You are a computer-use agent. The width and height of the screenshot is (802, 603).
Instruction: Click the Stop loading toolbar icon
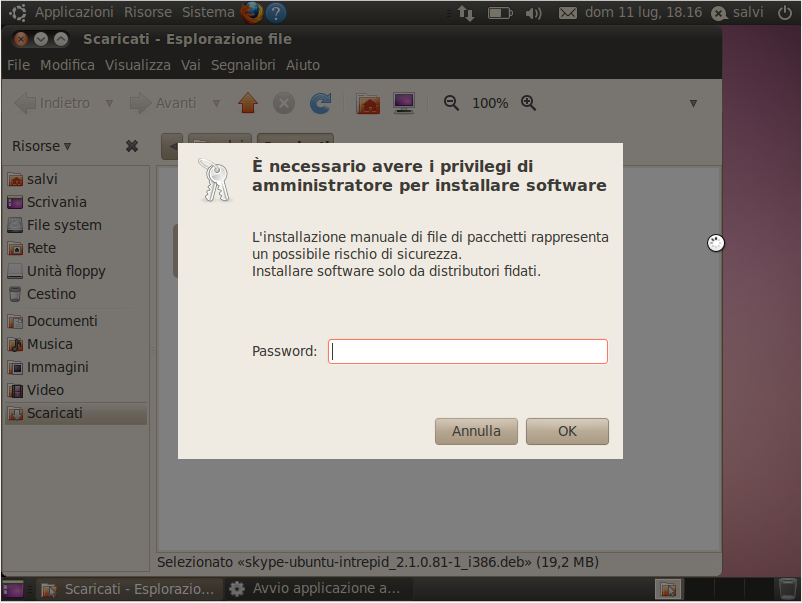tap(284, 103)
